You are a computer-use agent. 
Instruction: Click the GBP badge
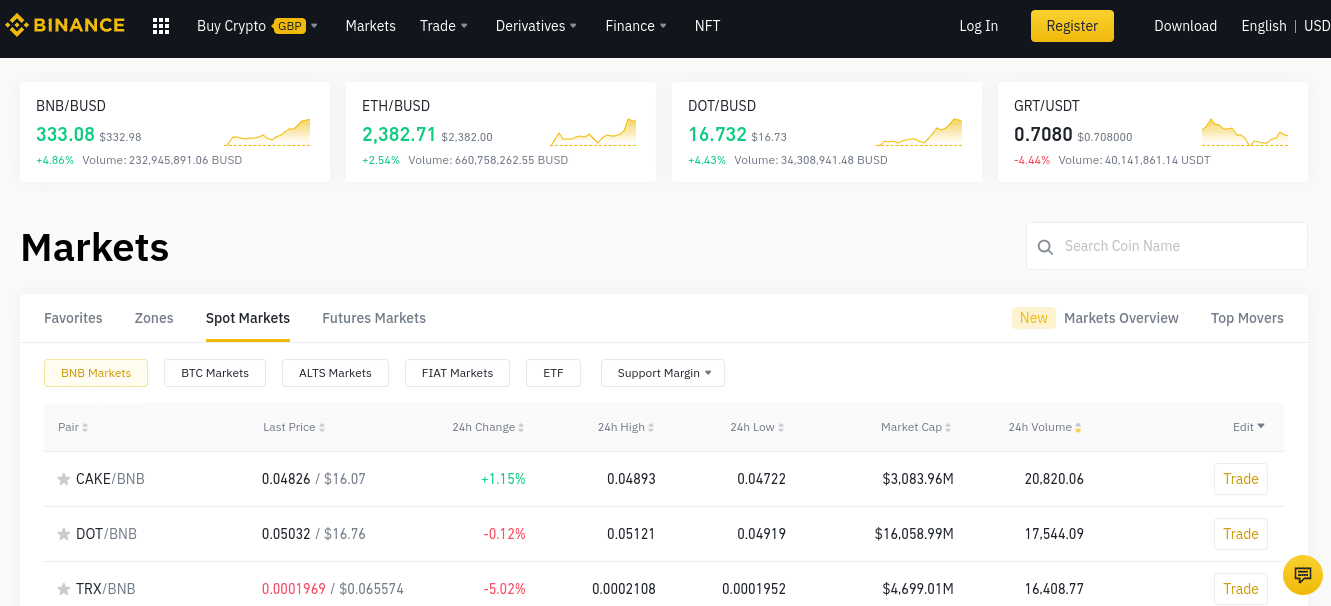tap(289, 26)
